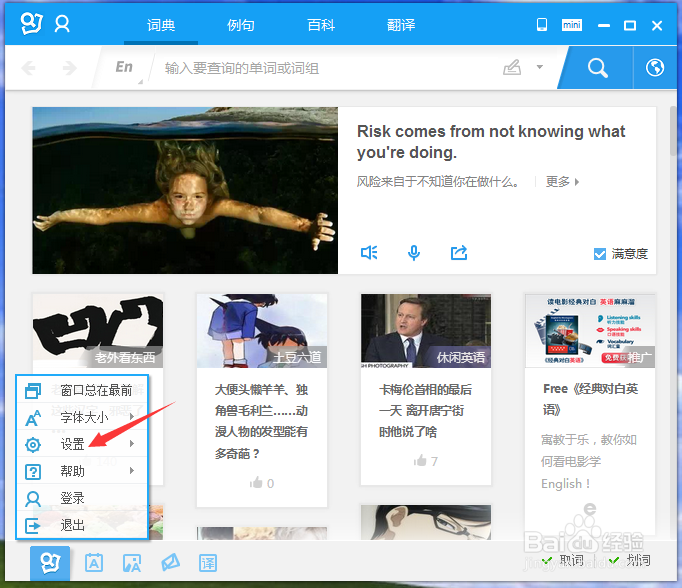Image resolution: width=682 pixels, height=588 pixels.
Task: Open 设置 menu item
Action: 82,444
